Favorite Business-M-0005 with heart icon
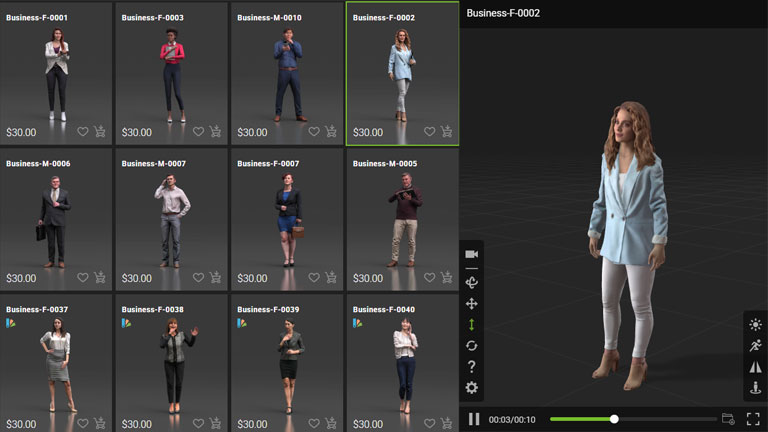 tap(430, 278)
